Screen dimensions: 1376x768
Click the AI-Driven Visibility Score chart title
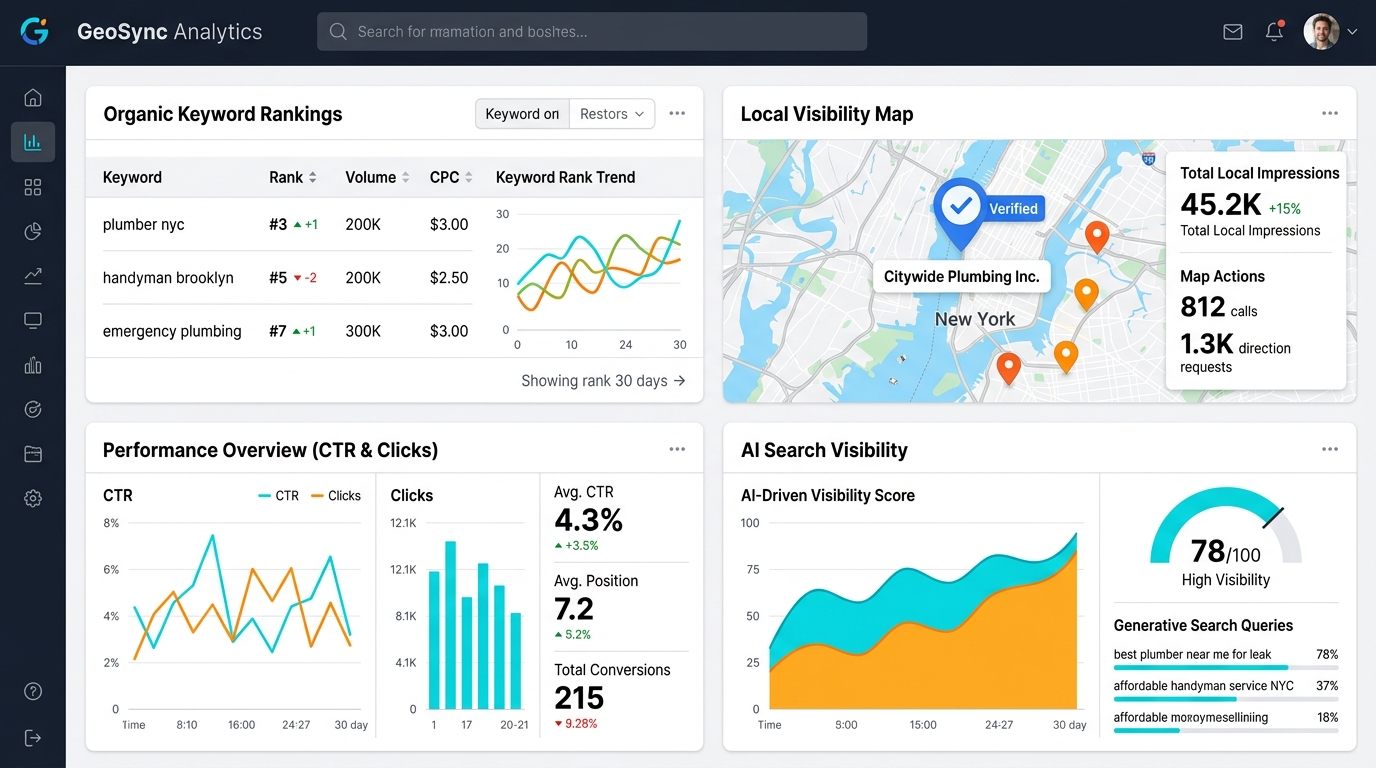828,495
